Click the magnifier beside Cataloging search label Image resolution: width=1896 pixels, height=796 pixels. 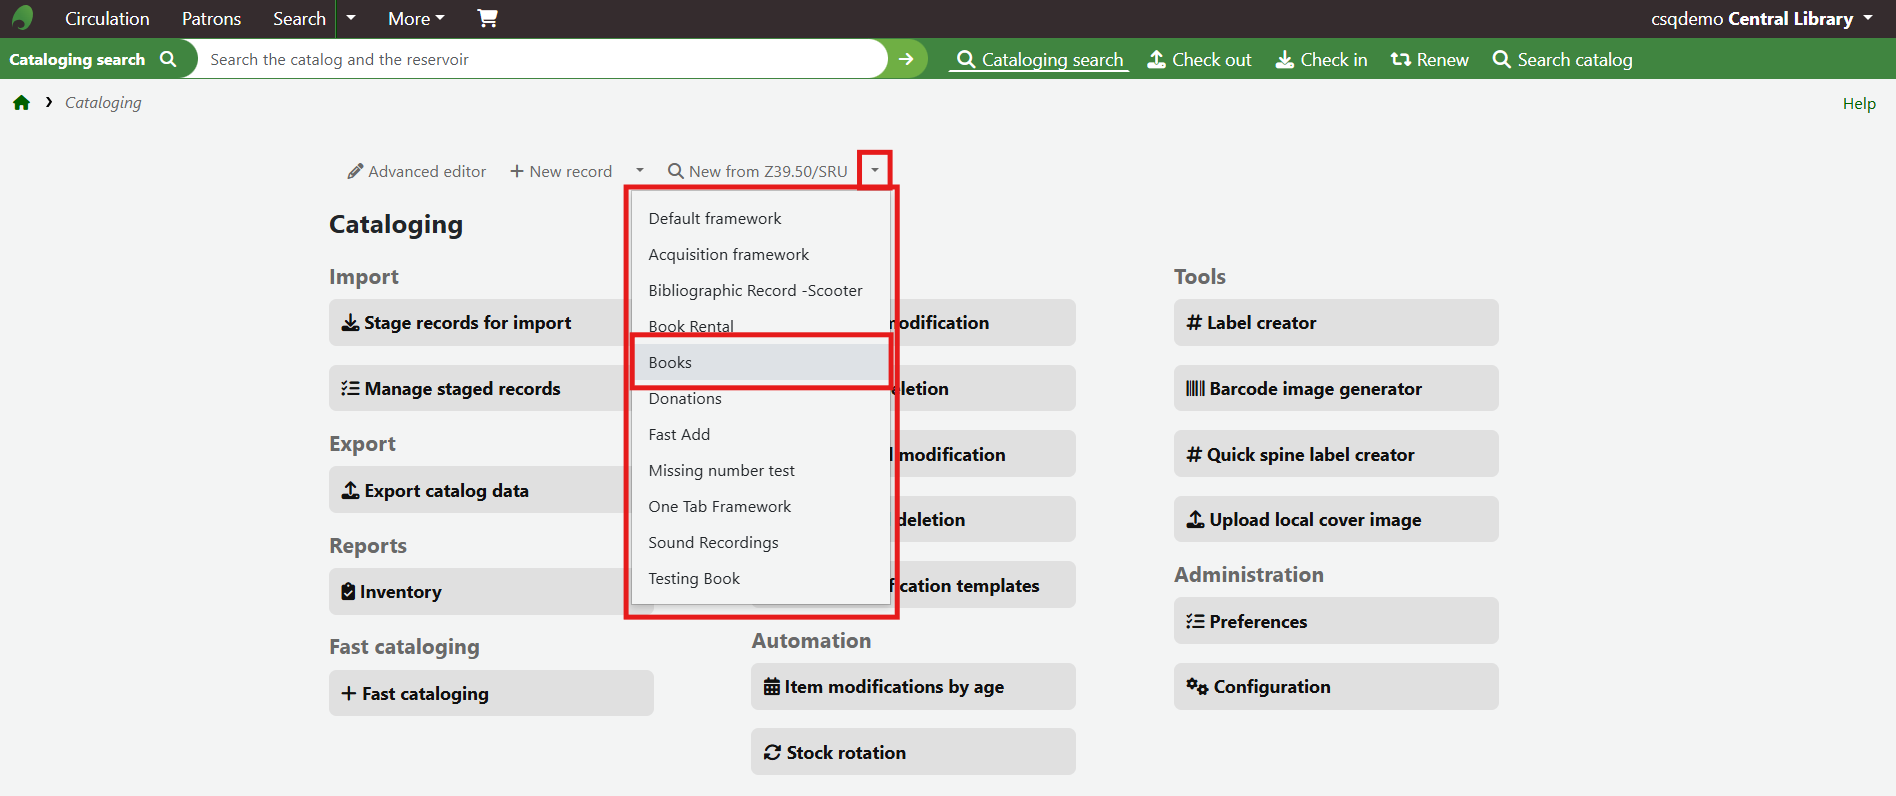(168, 59)
